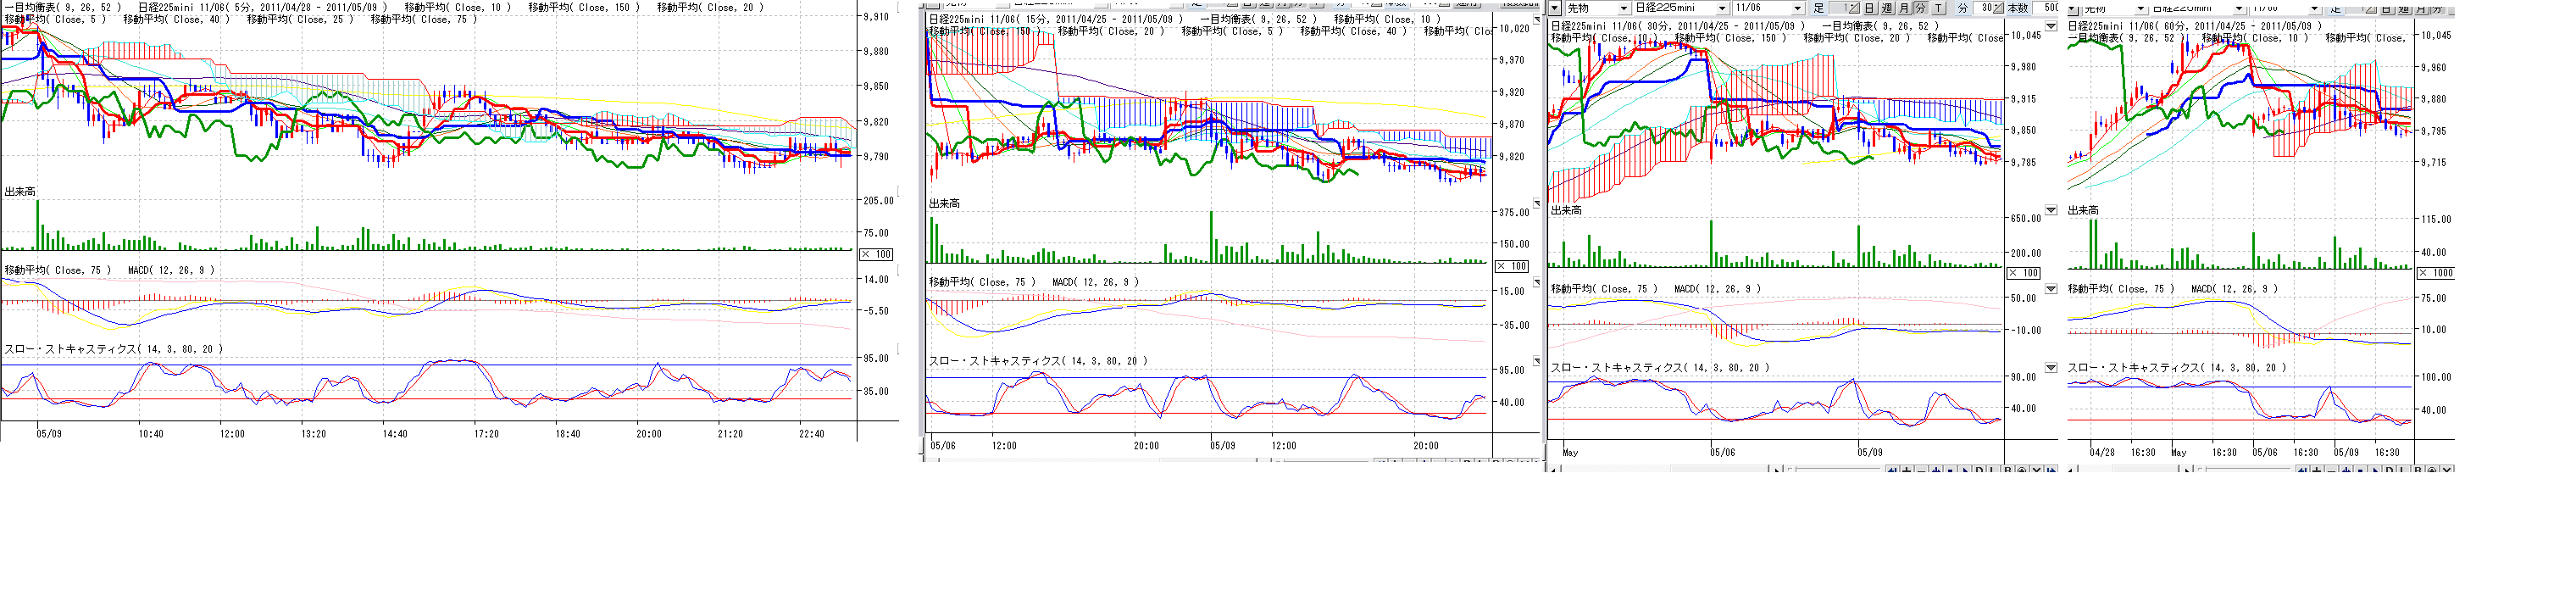Click the ×100 scale box on the 5-minute volume panel
The width and height of the screenshot is (2576, 590).
877,254
